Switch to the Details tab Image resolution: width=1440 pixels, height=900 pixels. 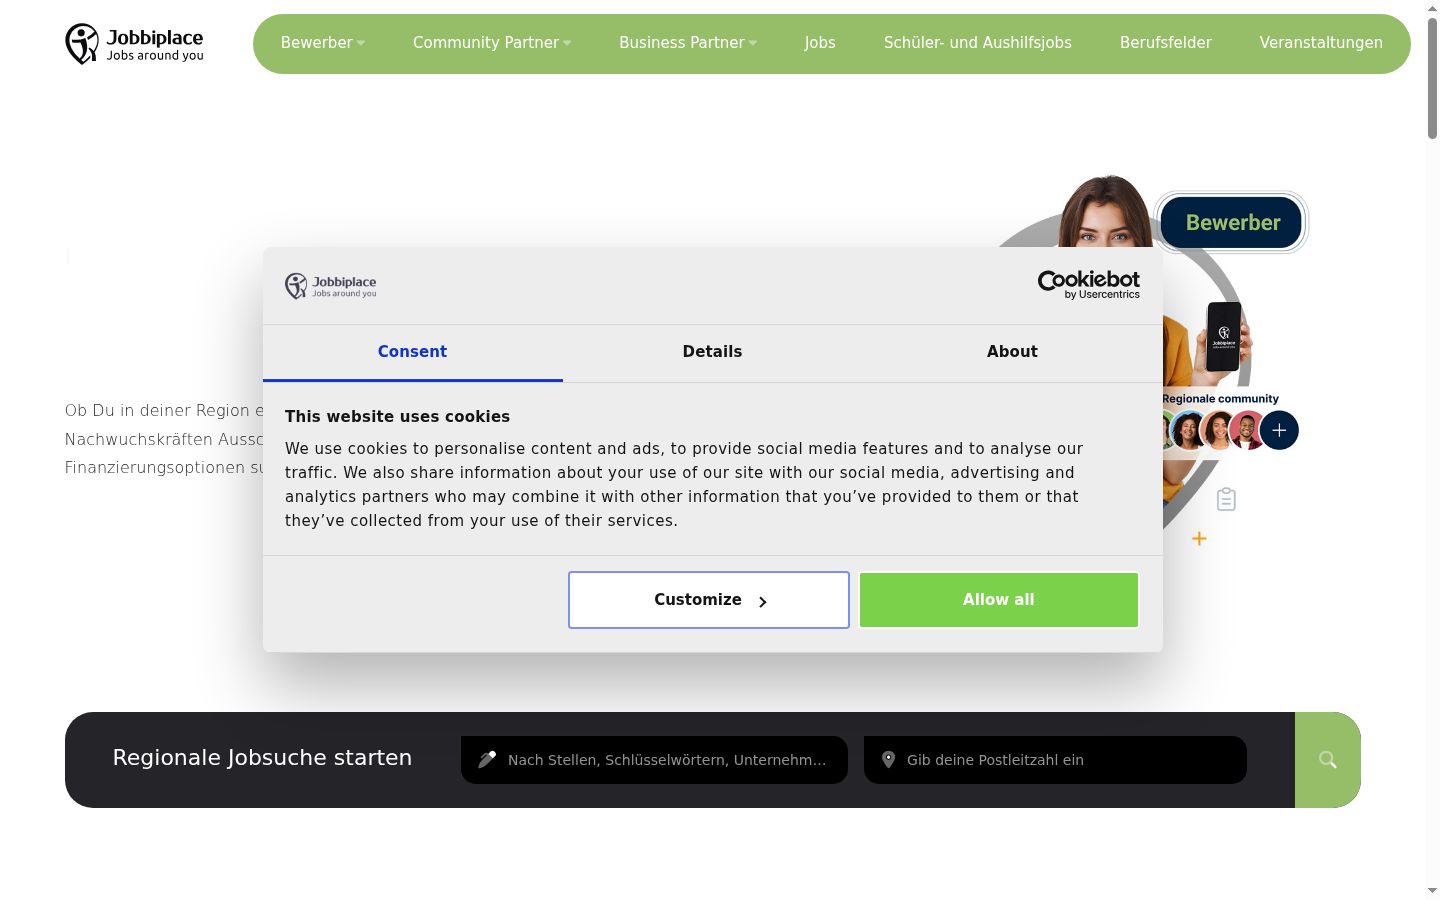pyautogui.click(x=713, y=352)
